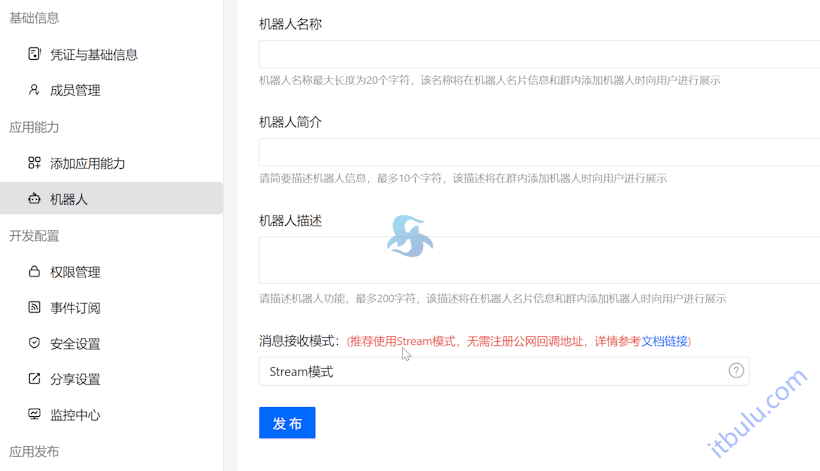Viewport: 820px width, 471px height.
Task: Click the 消息接收模式 label
Action: (300, 341)
